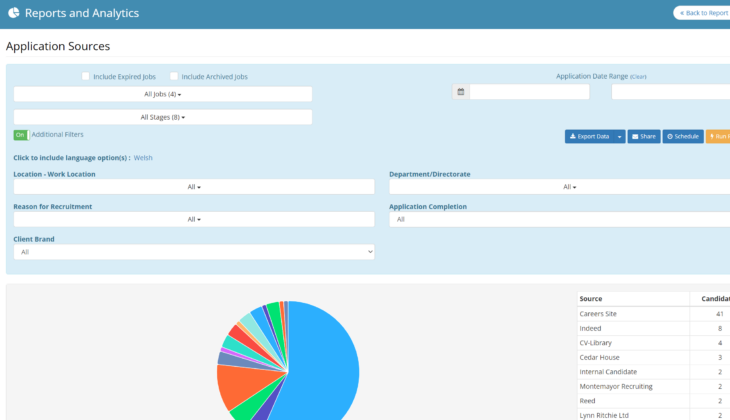Enable Include Expired Jobs checkbox
The width and height of the screenshot is (730, 420).
click(x=86, y=76)
